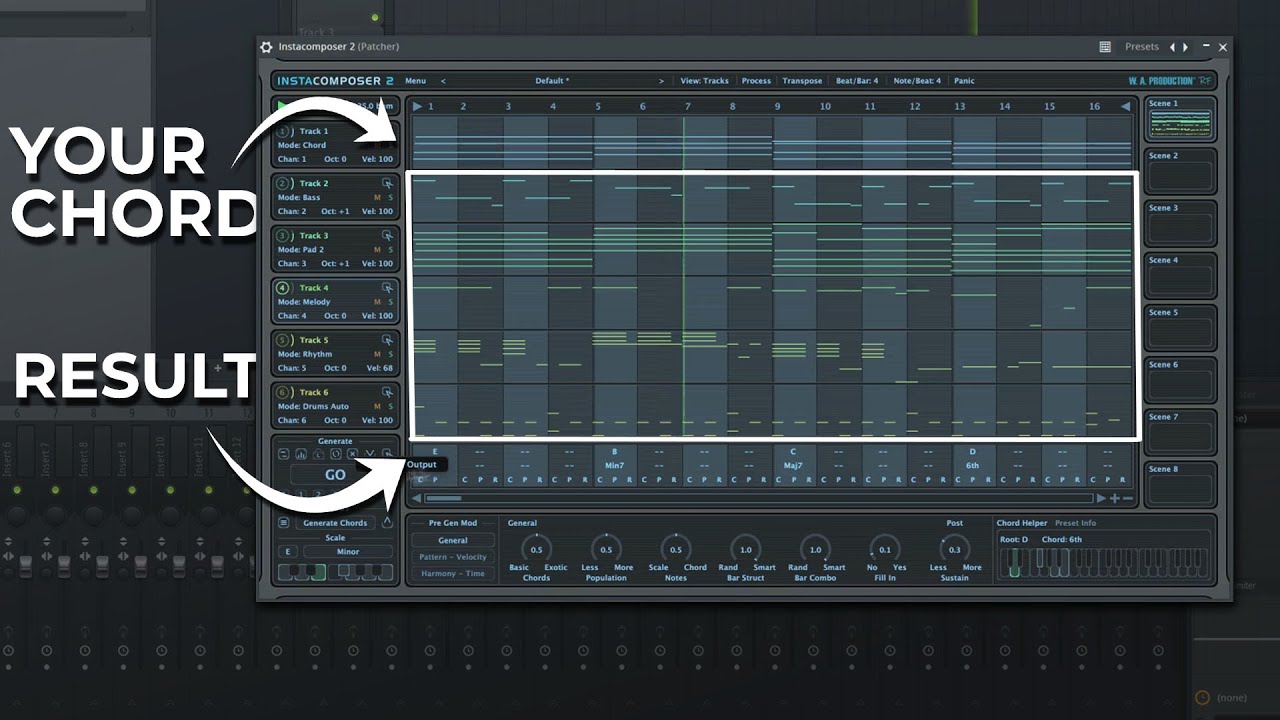Click the scroll-right arrow of the timeline scrollbar
This screenshot has width=1280, height=720.
(1102, 498)
